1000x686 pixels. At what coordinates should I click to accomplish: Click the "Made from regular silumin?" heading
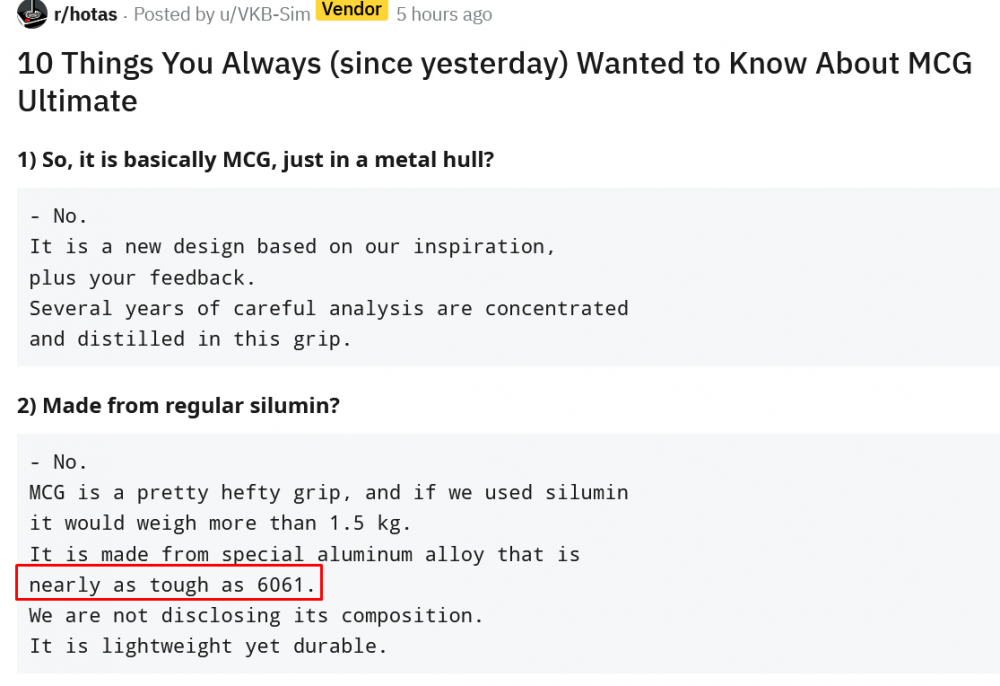pos(180,406)
